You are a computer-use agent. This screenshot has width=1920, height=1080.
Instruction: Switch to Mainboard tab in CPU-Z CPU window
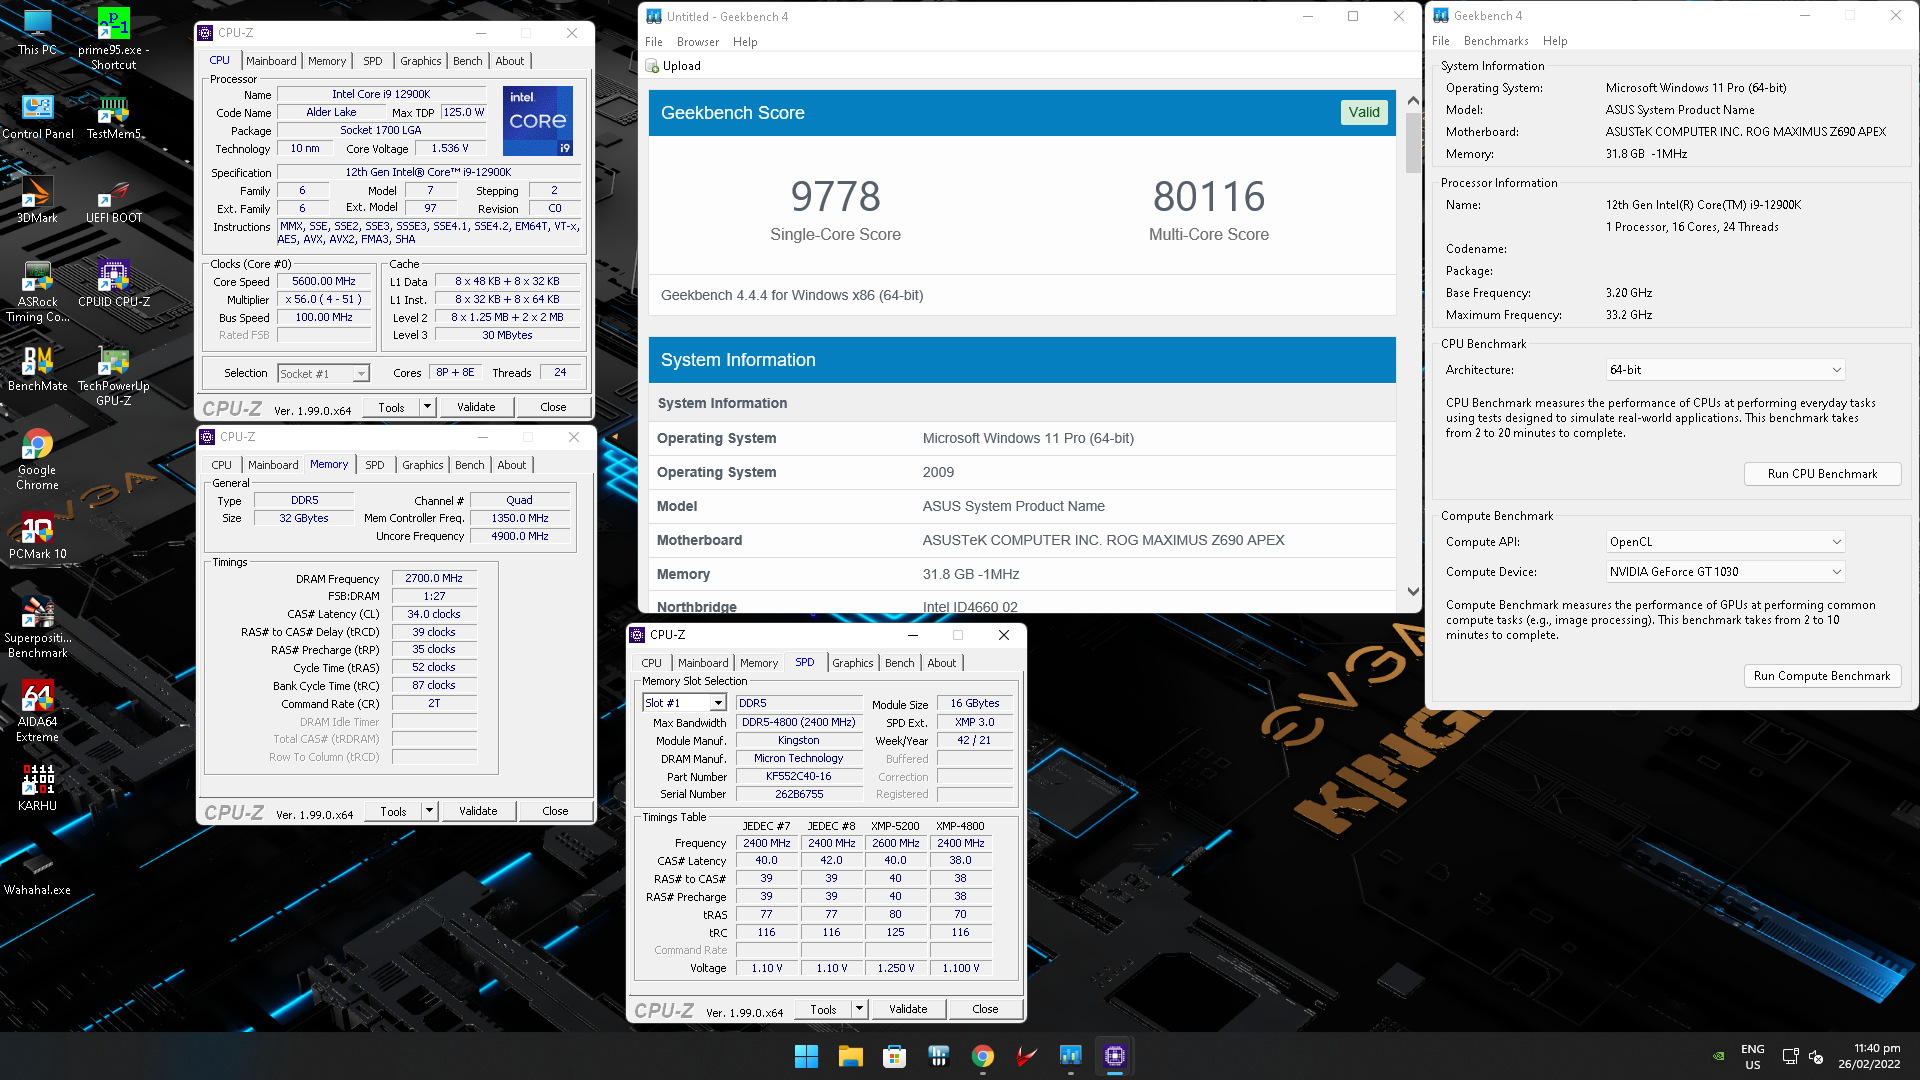(271, 61)
